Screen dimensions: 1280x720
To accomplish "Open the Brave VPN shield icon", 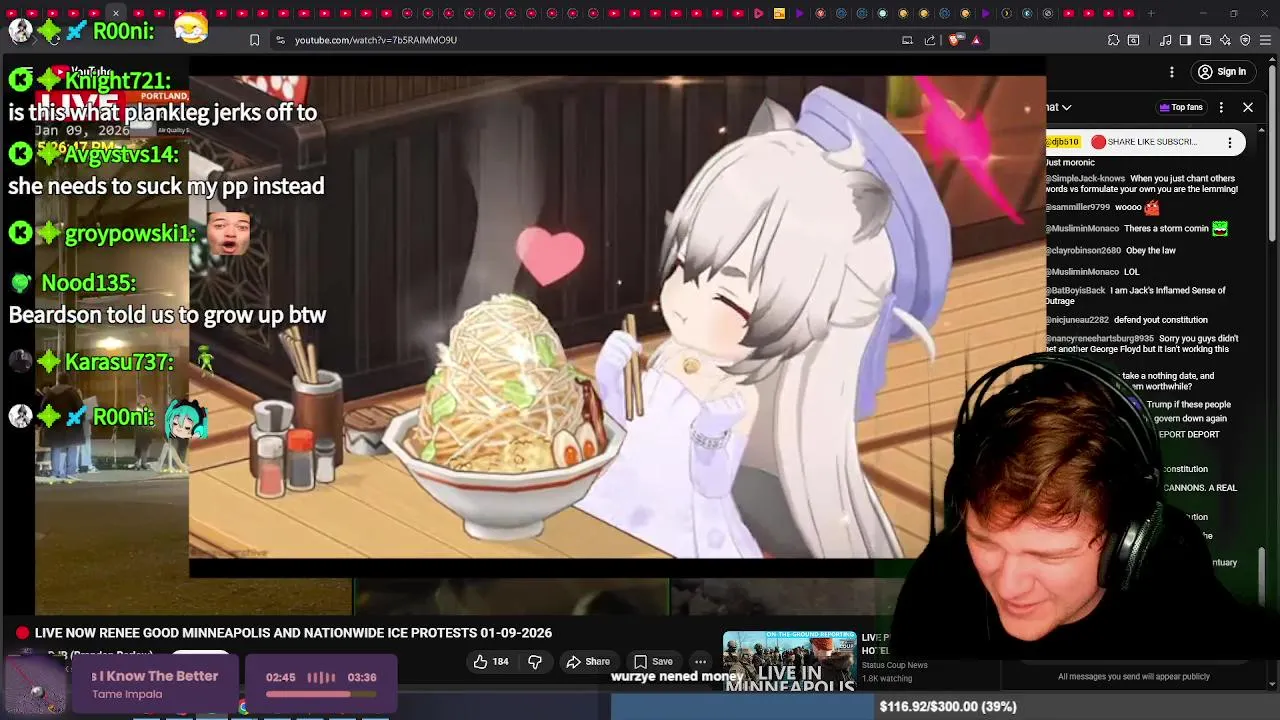I will pos(1245,40).
